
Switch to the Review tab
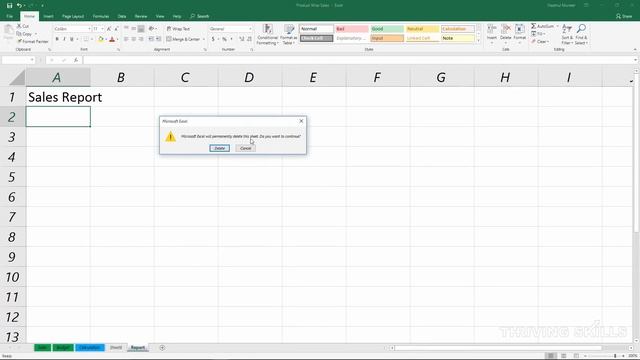pos(141,16)
